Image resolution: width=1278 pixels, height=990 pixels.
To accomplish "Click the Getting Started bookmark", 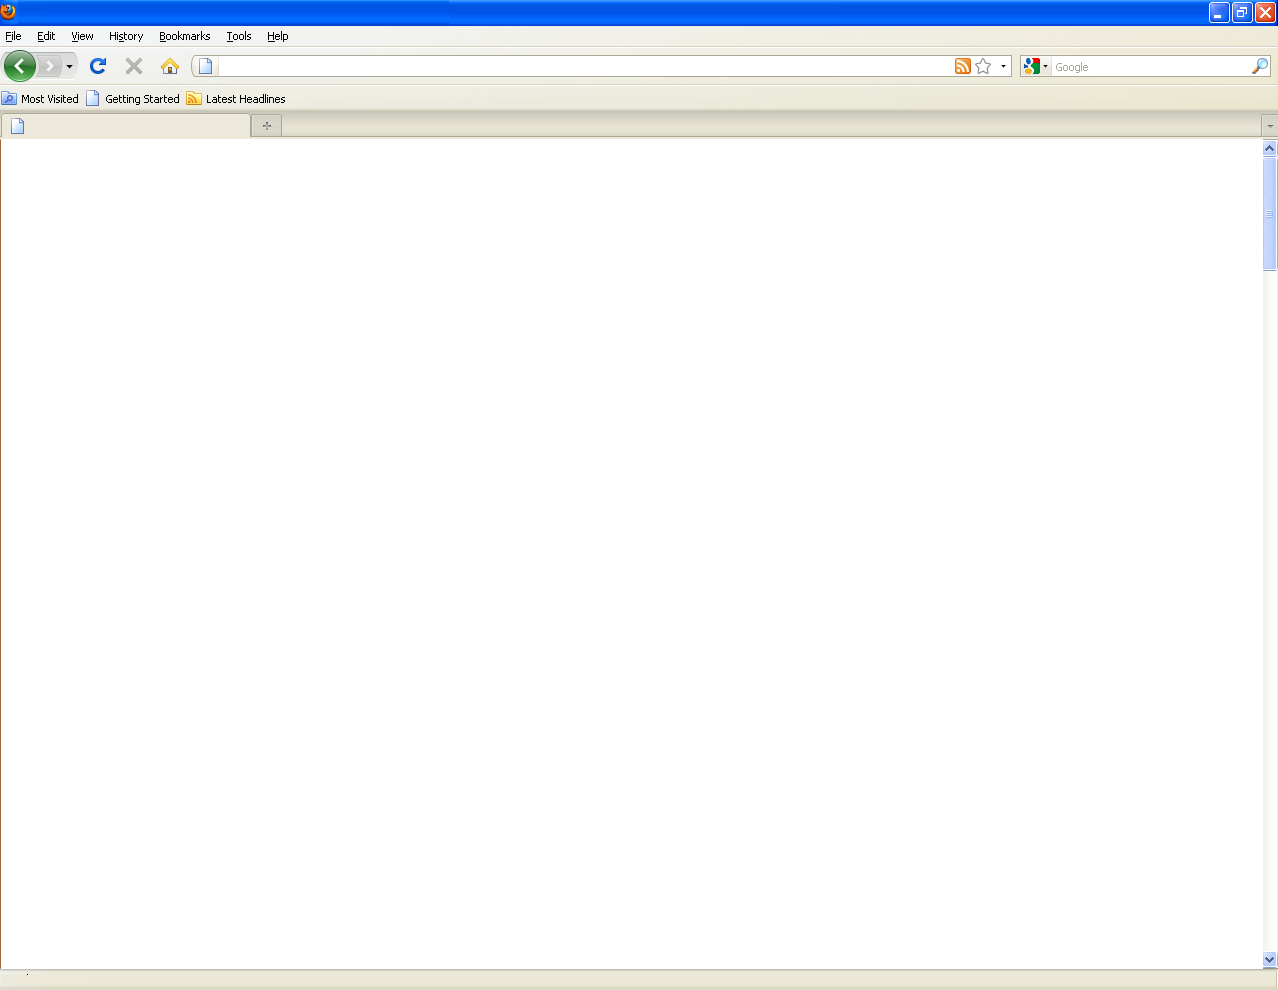I will click(133, 99).
